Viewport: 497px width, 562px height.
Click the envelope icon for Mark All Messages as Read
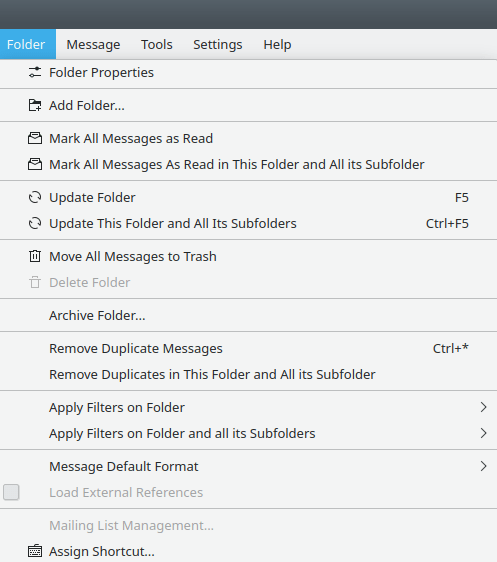(x=35, y=138)
